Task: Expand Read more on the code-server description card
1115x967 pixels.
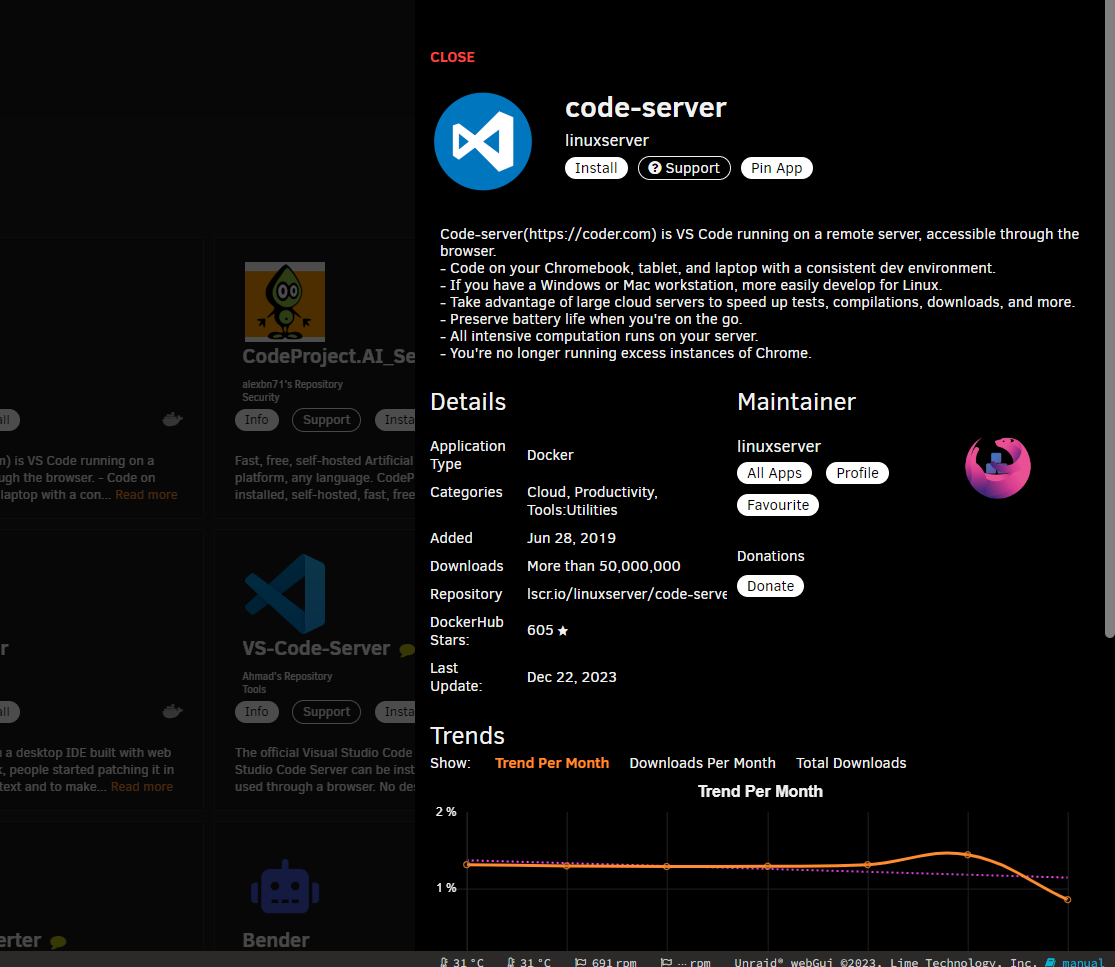Action: coord(146,494)
